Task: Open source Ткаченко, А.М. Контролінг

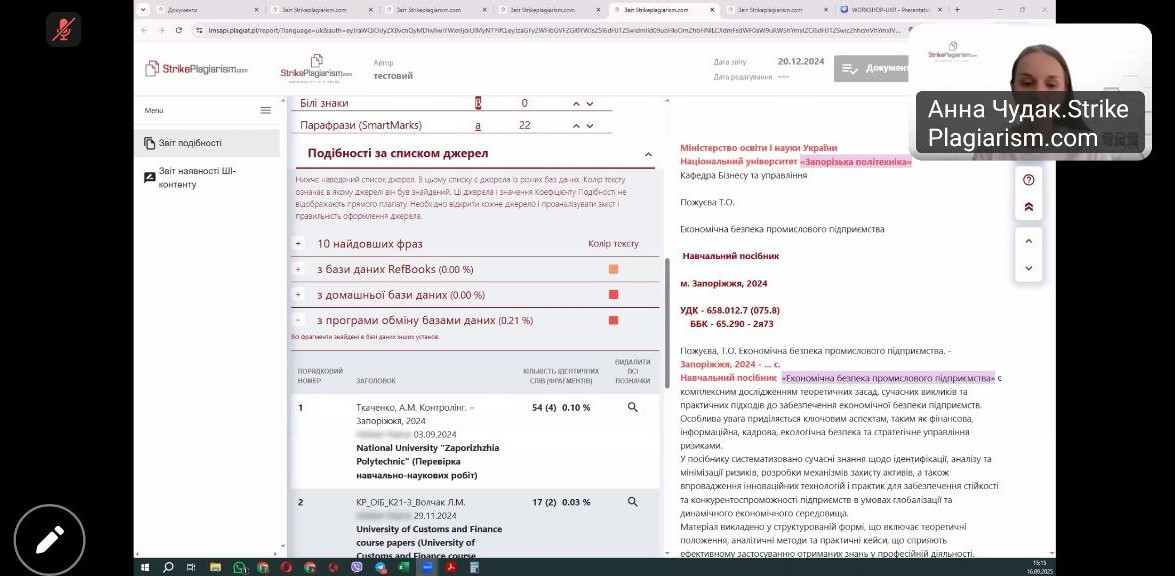Action: [x=416, y=413]
